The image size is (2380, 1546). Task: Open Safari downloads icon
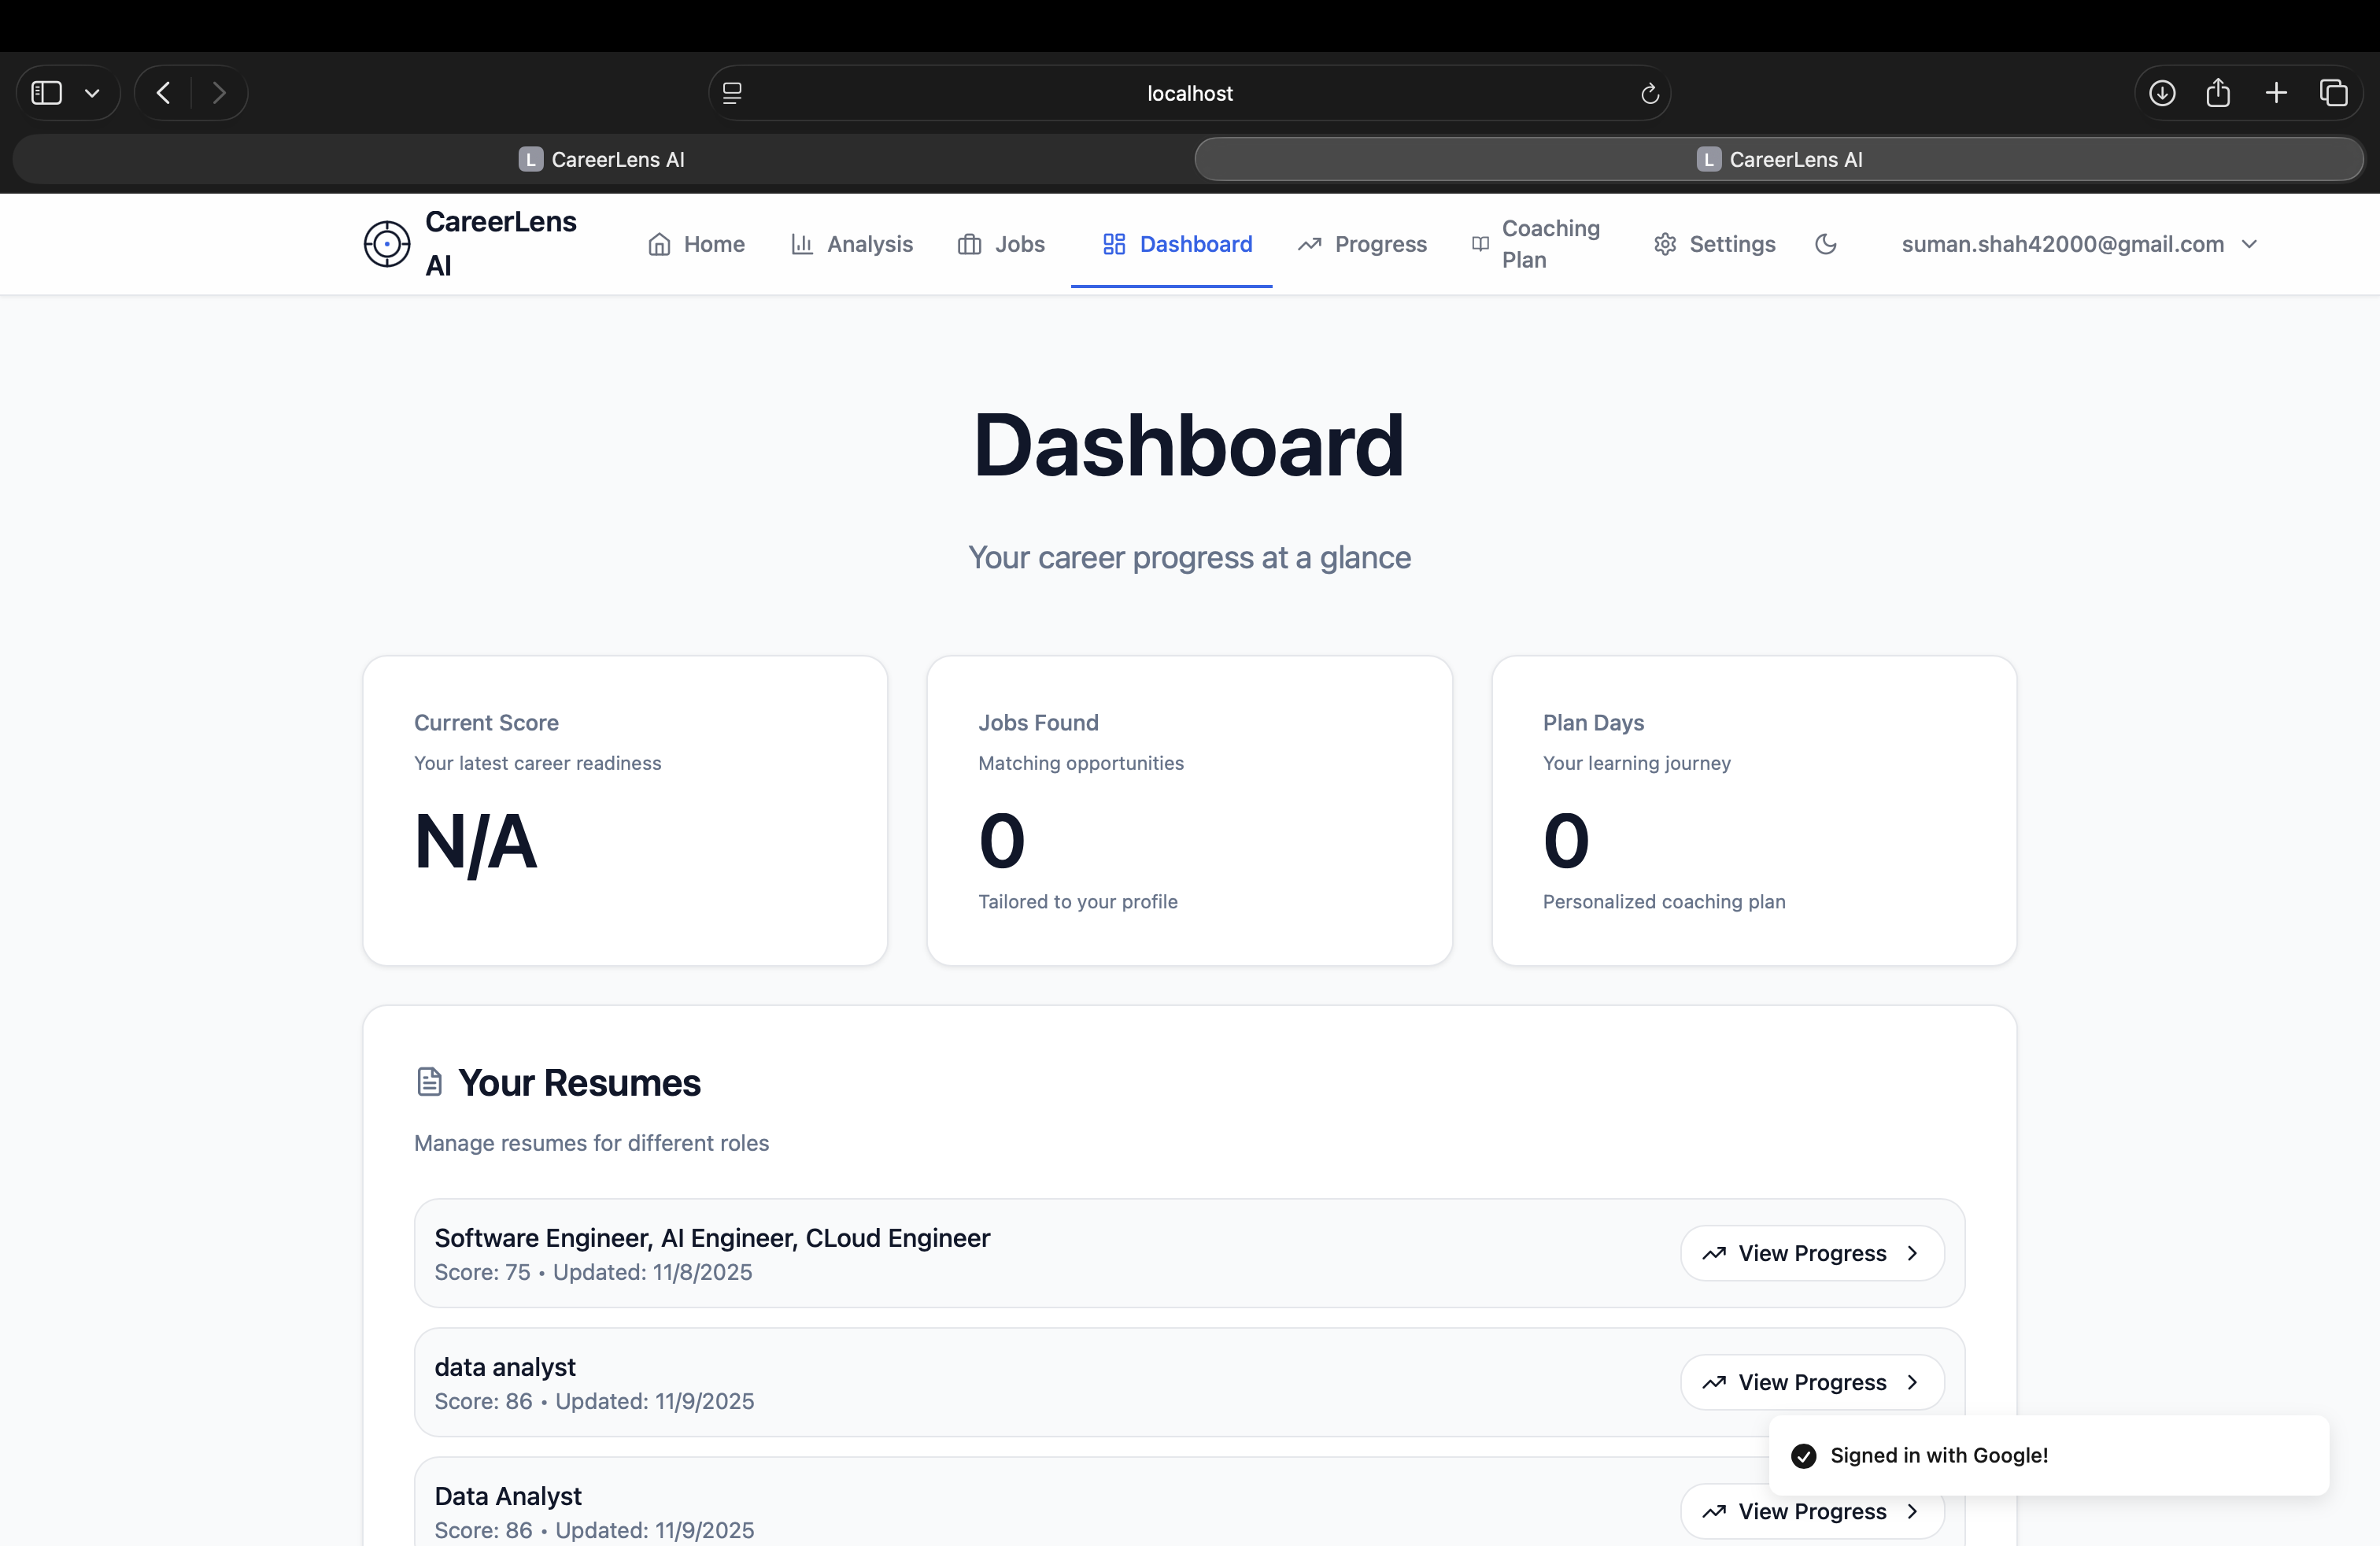(x=2161, y=93)
